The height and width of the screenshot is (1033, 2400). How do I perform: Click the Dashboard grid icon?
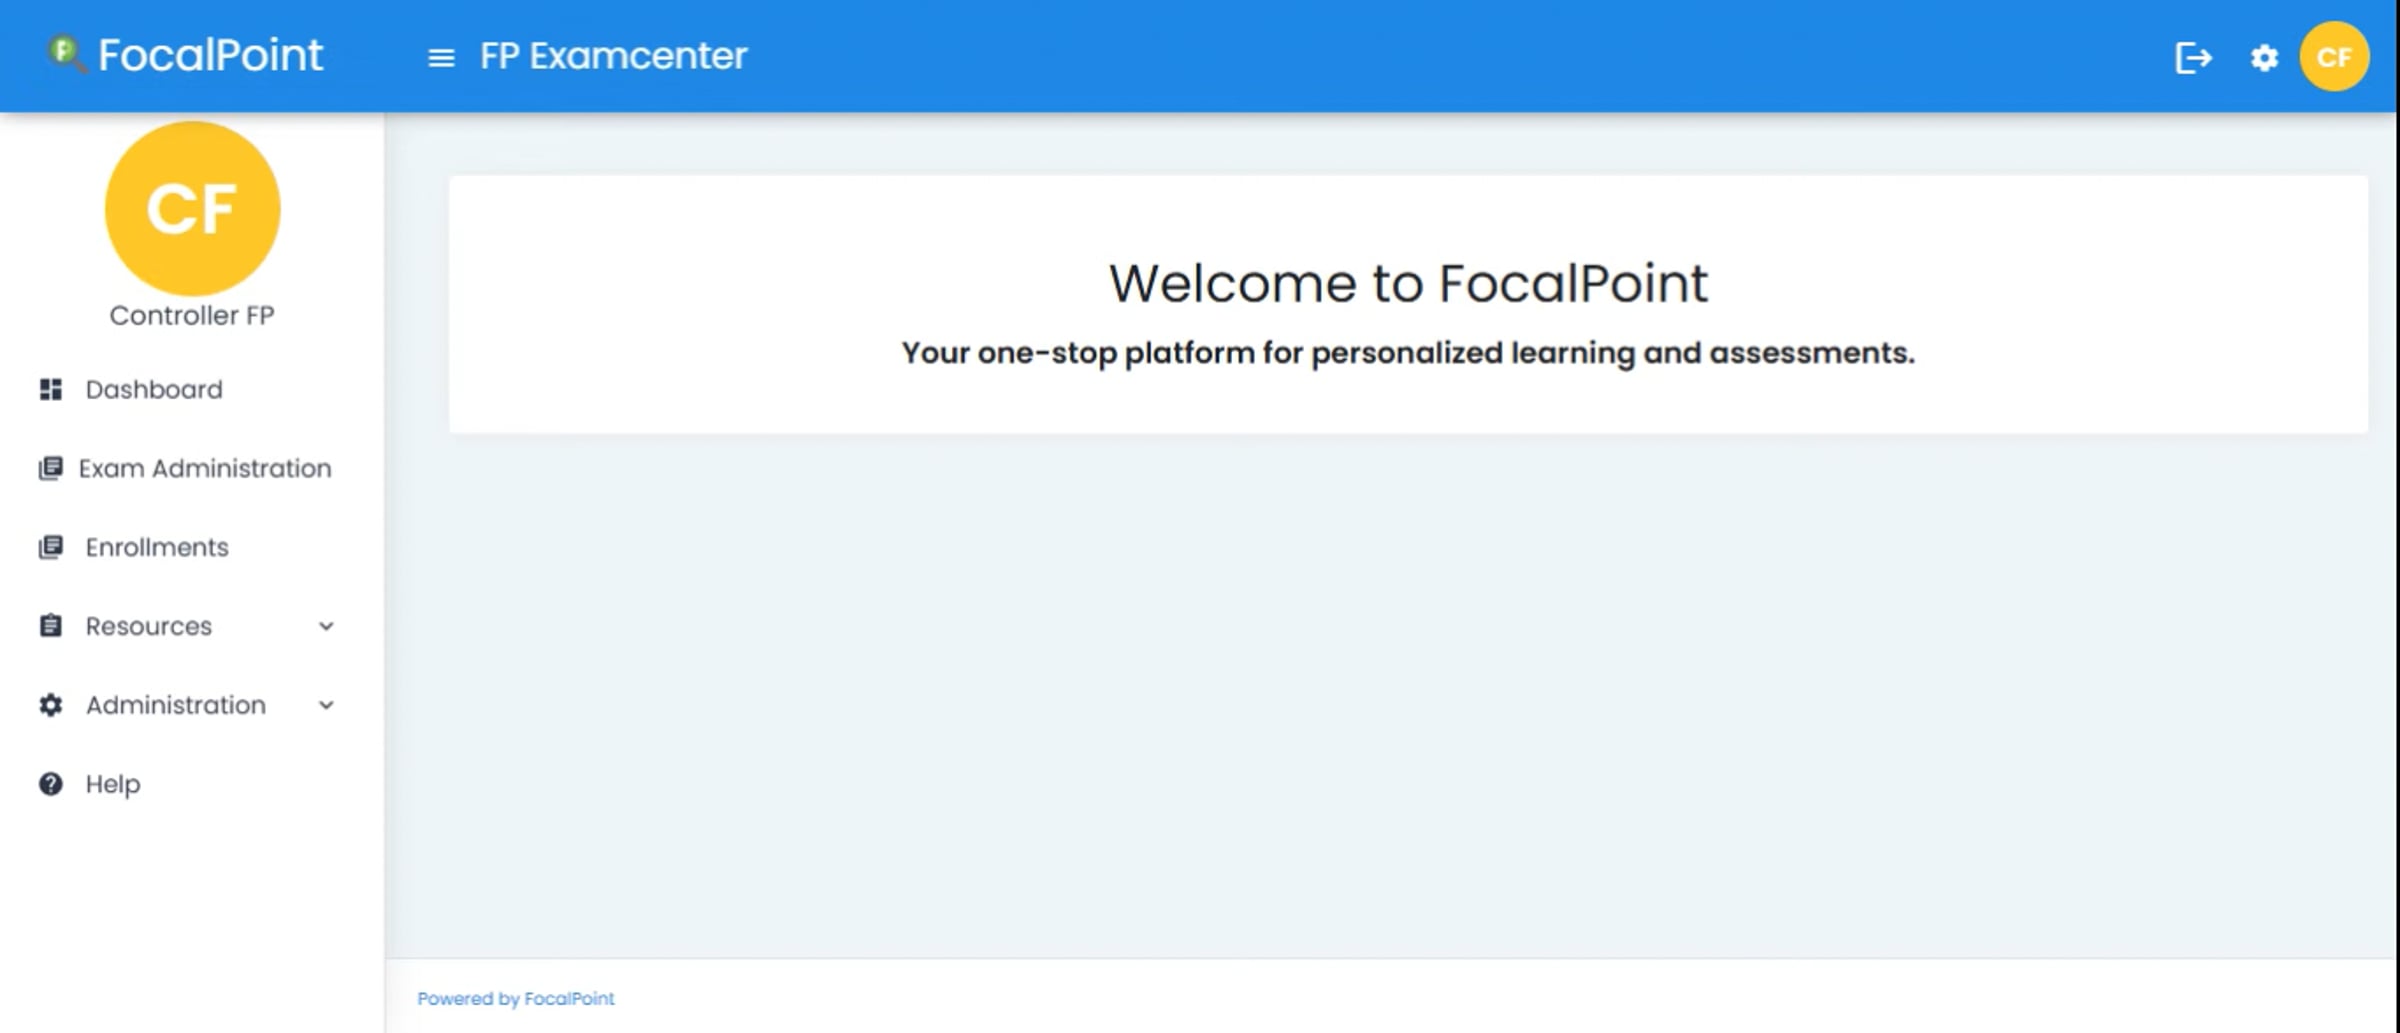[51, 389]
